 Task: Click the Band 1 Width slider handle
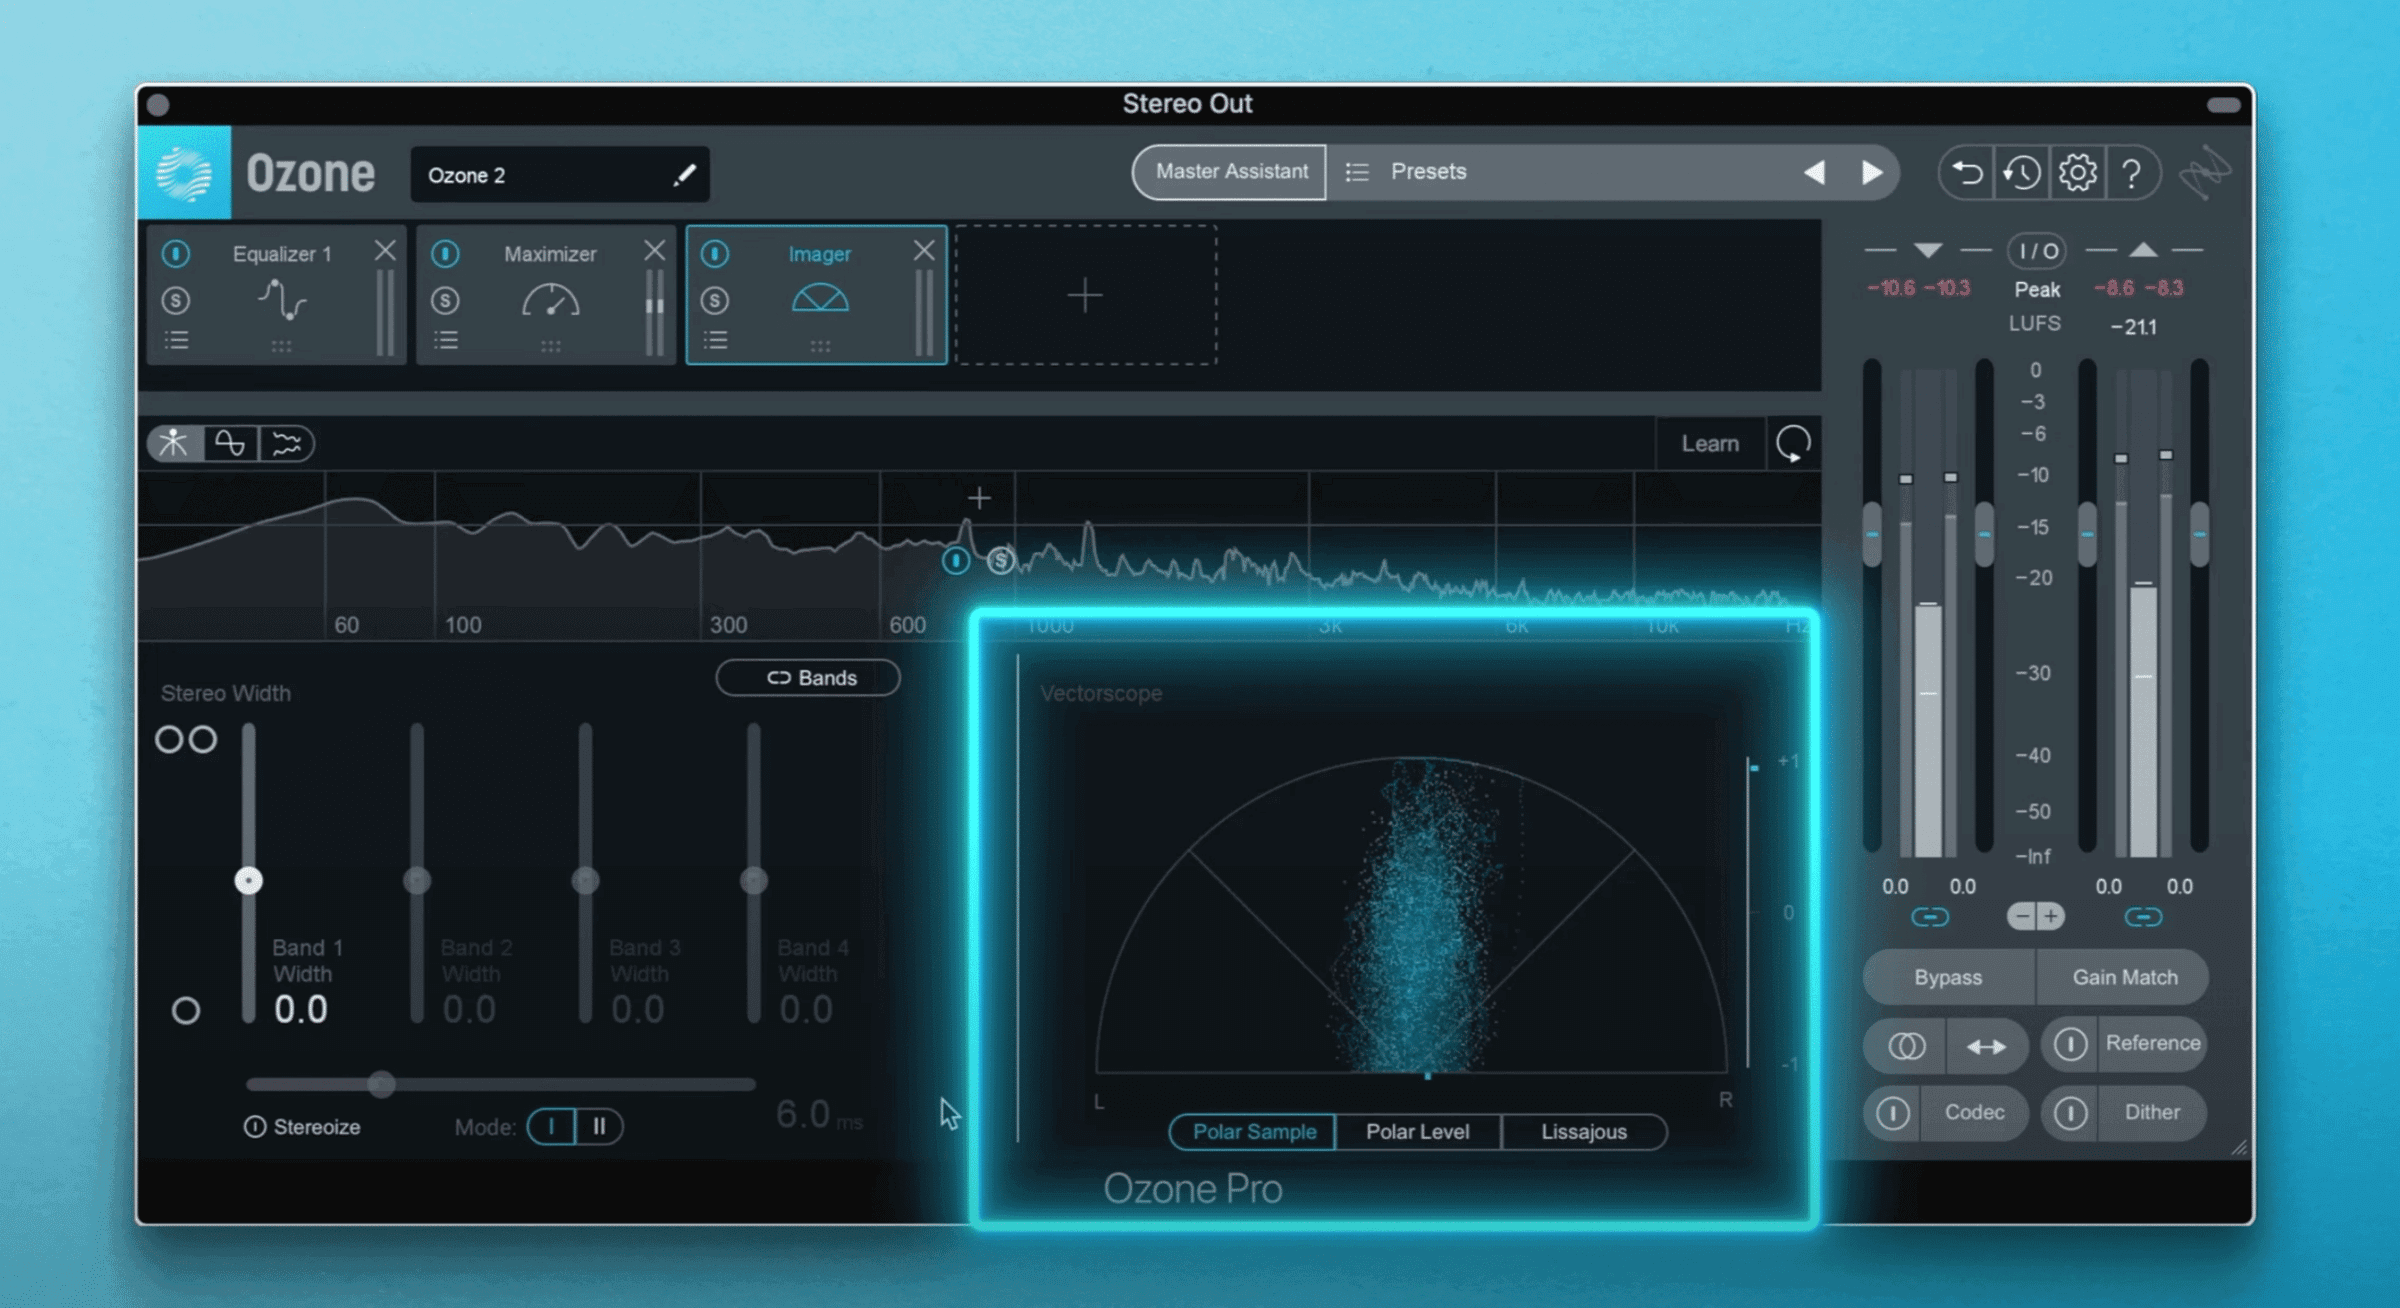249,881
